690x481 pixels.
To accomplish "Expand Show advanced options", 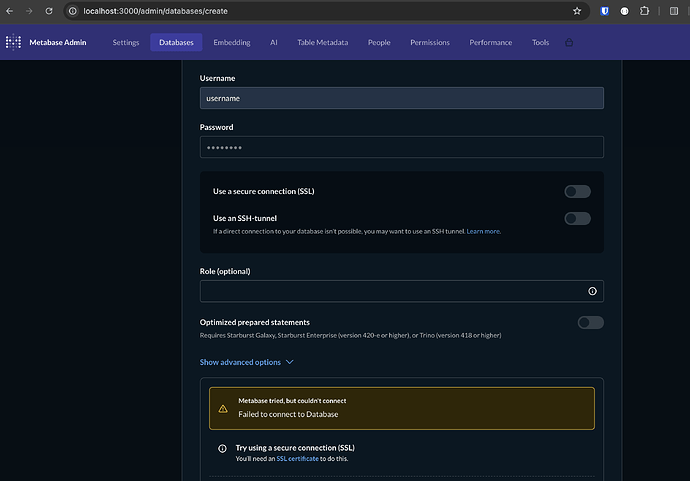I will point(246,362).
